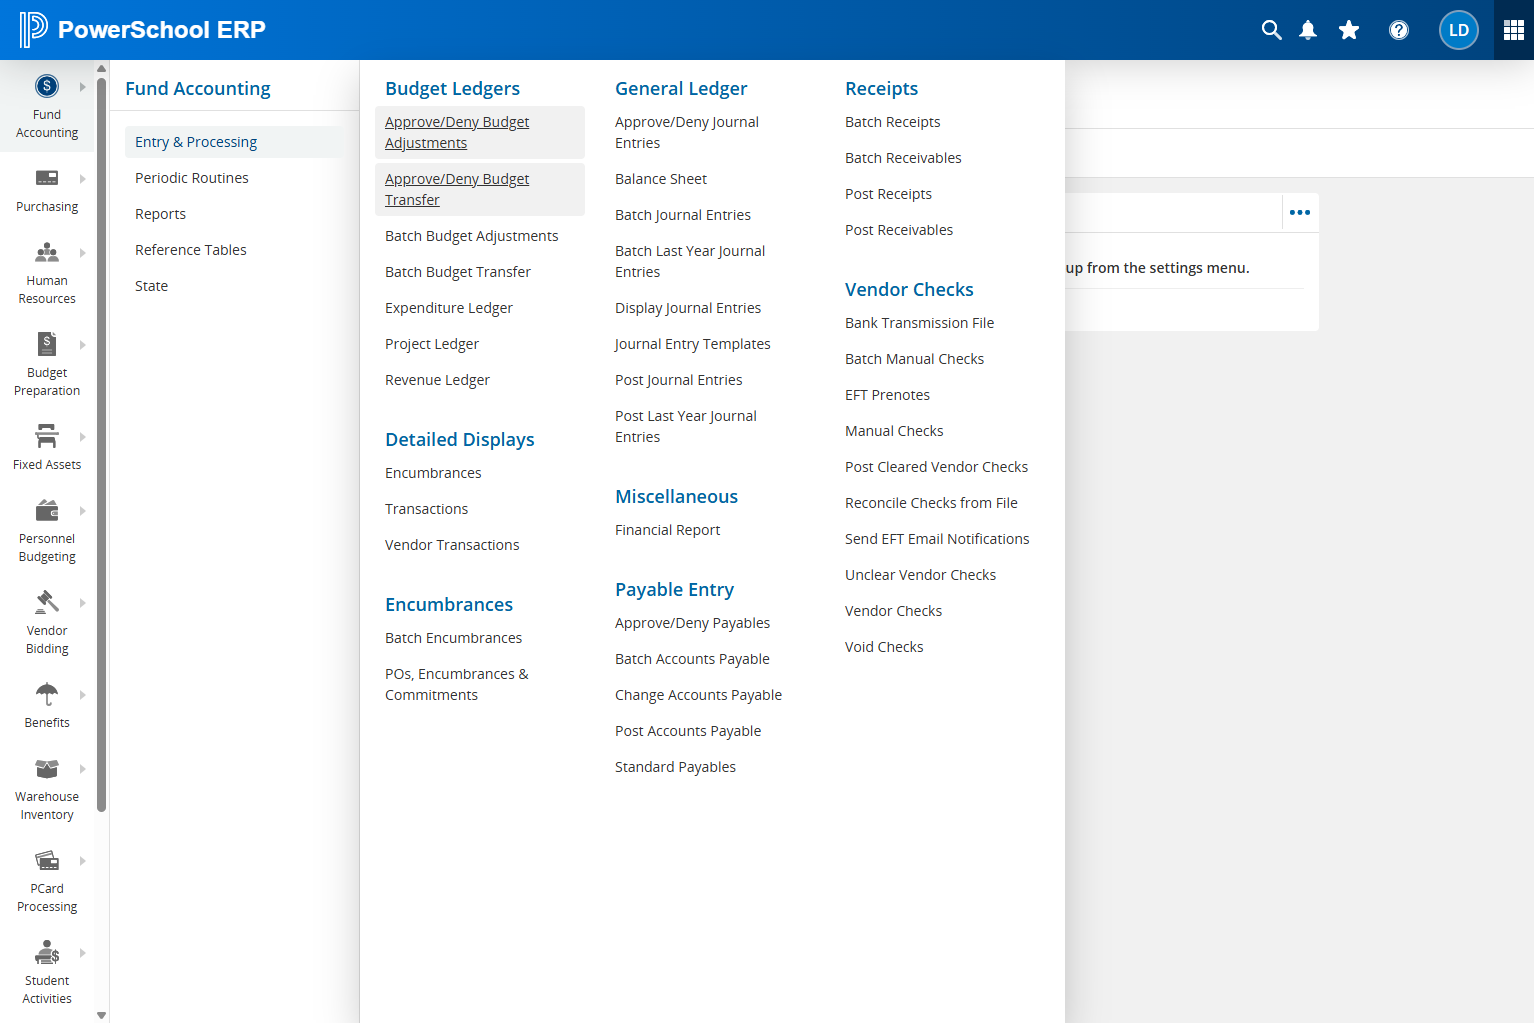Image resolution: width=1534 pixels, height=1023 pixels.
Task: Click the Fixed Assets desk icon
Action: click(47, 436)
